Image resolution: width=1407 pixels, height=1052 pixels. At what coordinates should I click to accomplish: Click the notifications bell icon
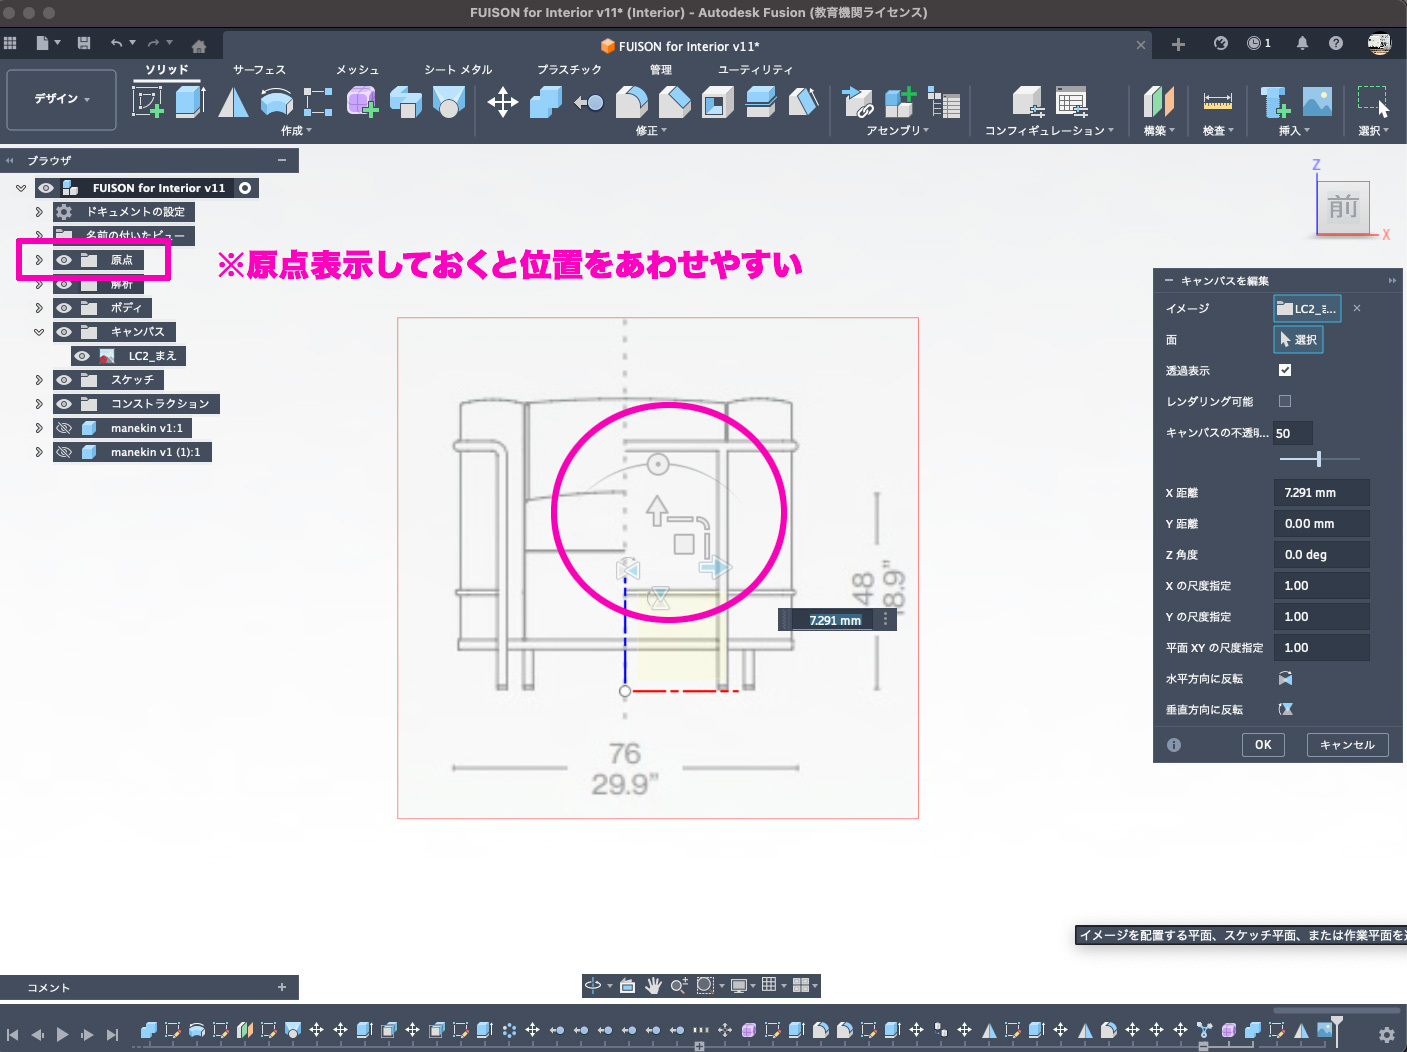click(x=1302, y=43)
